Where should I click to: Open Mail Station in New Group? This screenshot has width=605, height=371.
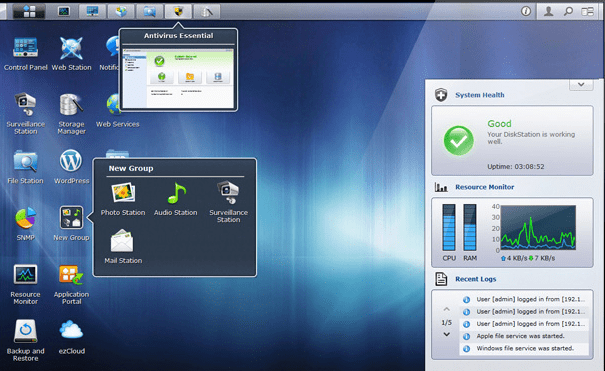click(123, 247)
